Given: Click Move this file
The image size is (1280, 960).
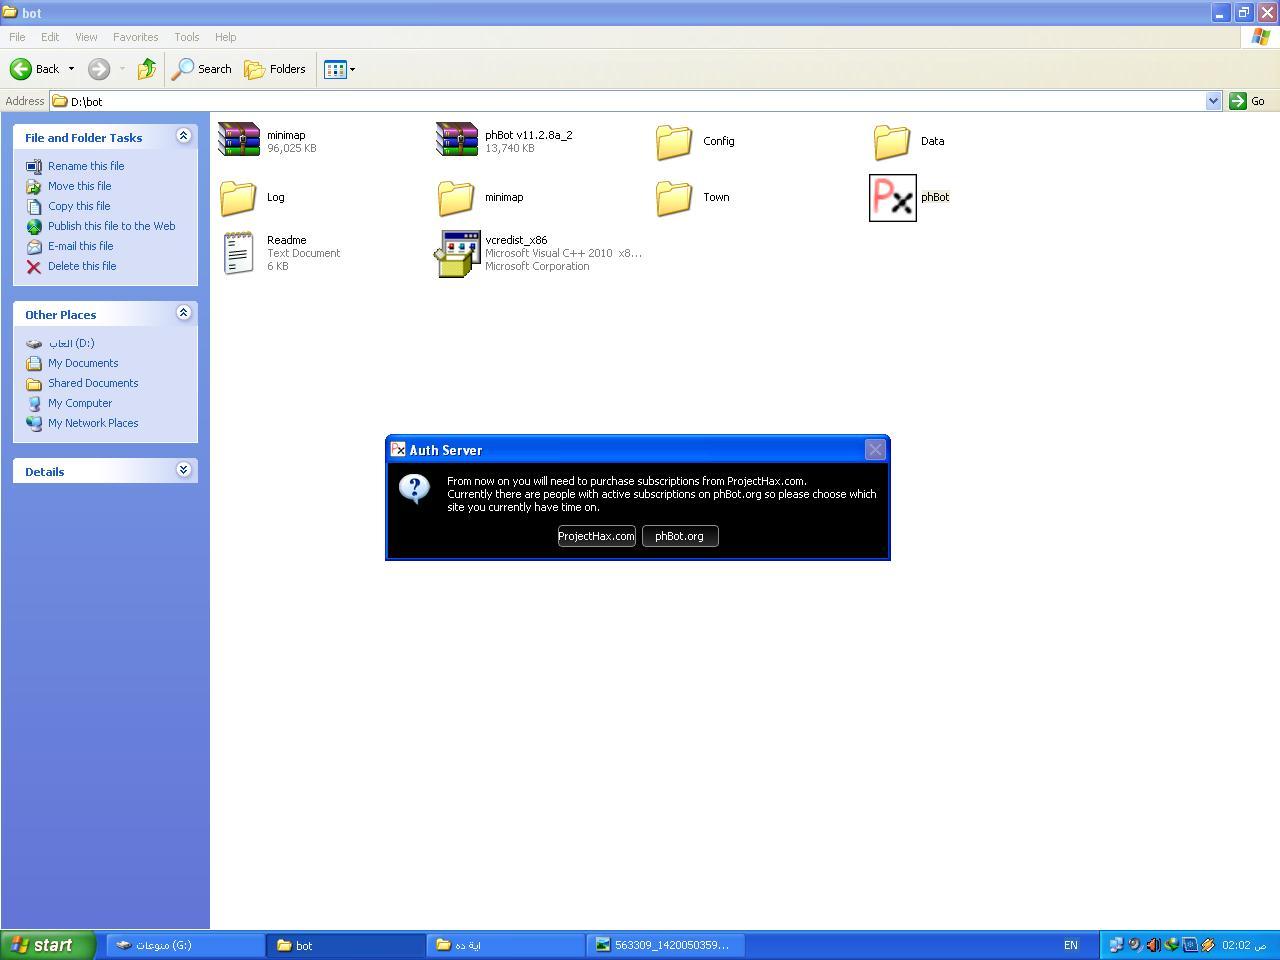Looking at the screenshot, I should tap(79, 186).
